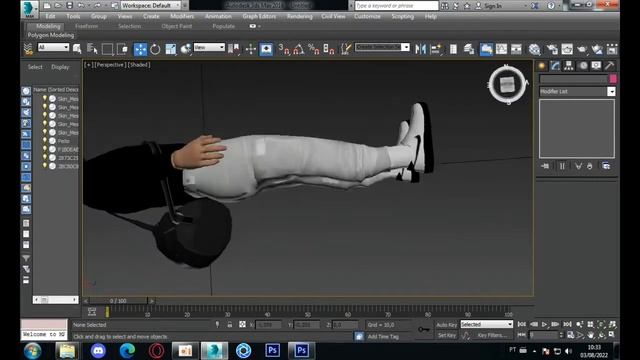Toggle the Spinner Snap button

(x=329, y=49)
